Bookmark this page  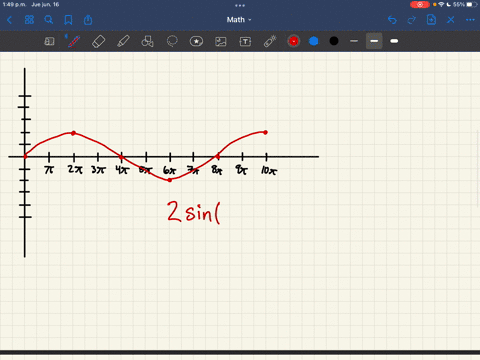[68, 20]
